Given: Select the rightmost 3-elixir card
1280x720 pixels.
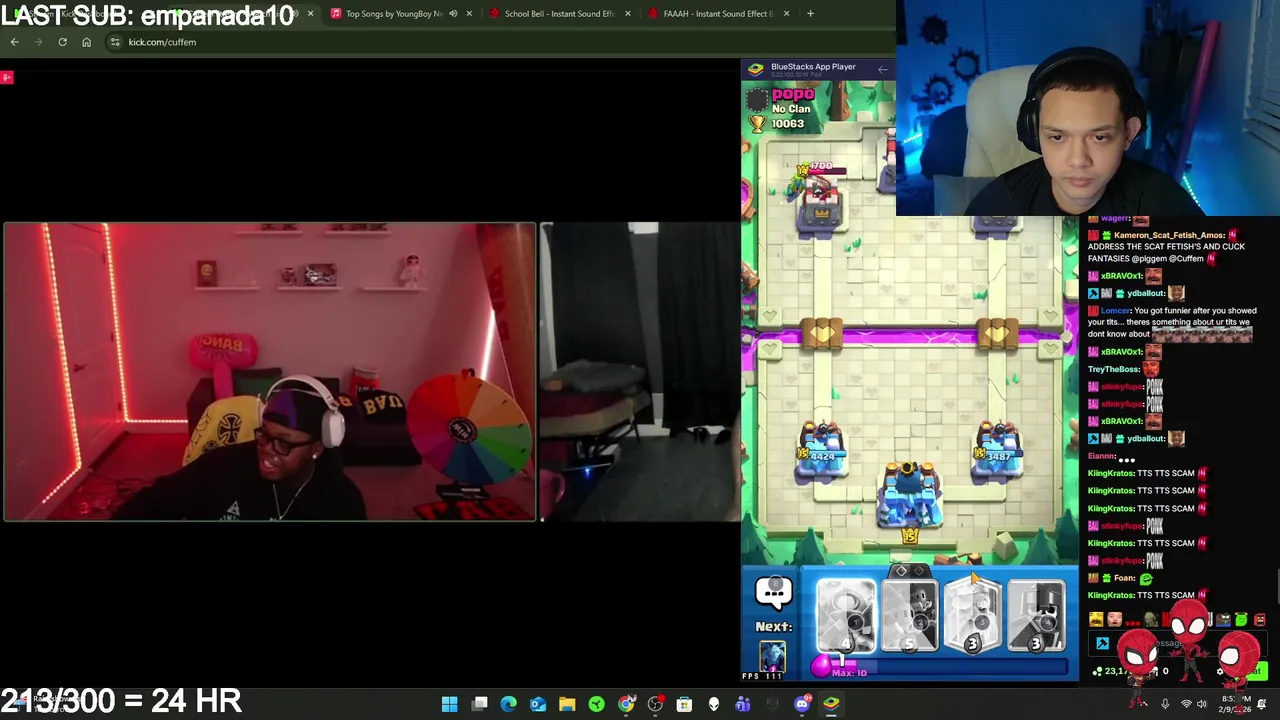Looking at the screenshot, I should (x=1035, y=616).
